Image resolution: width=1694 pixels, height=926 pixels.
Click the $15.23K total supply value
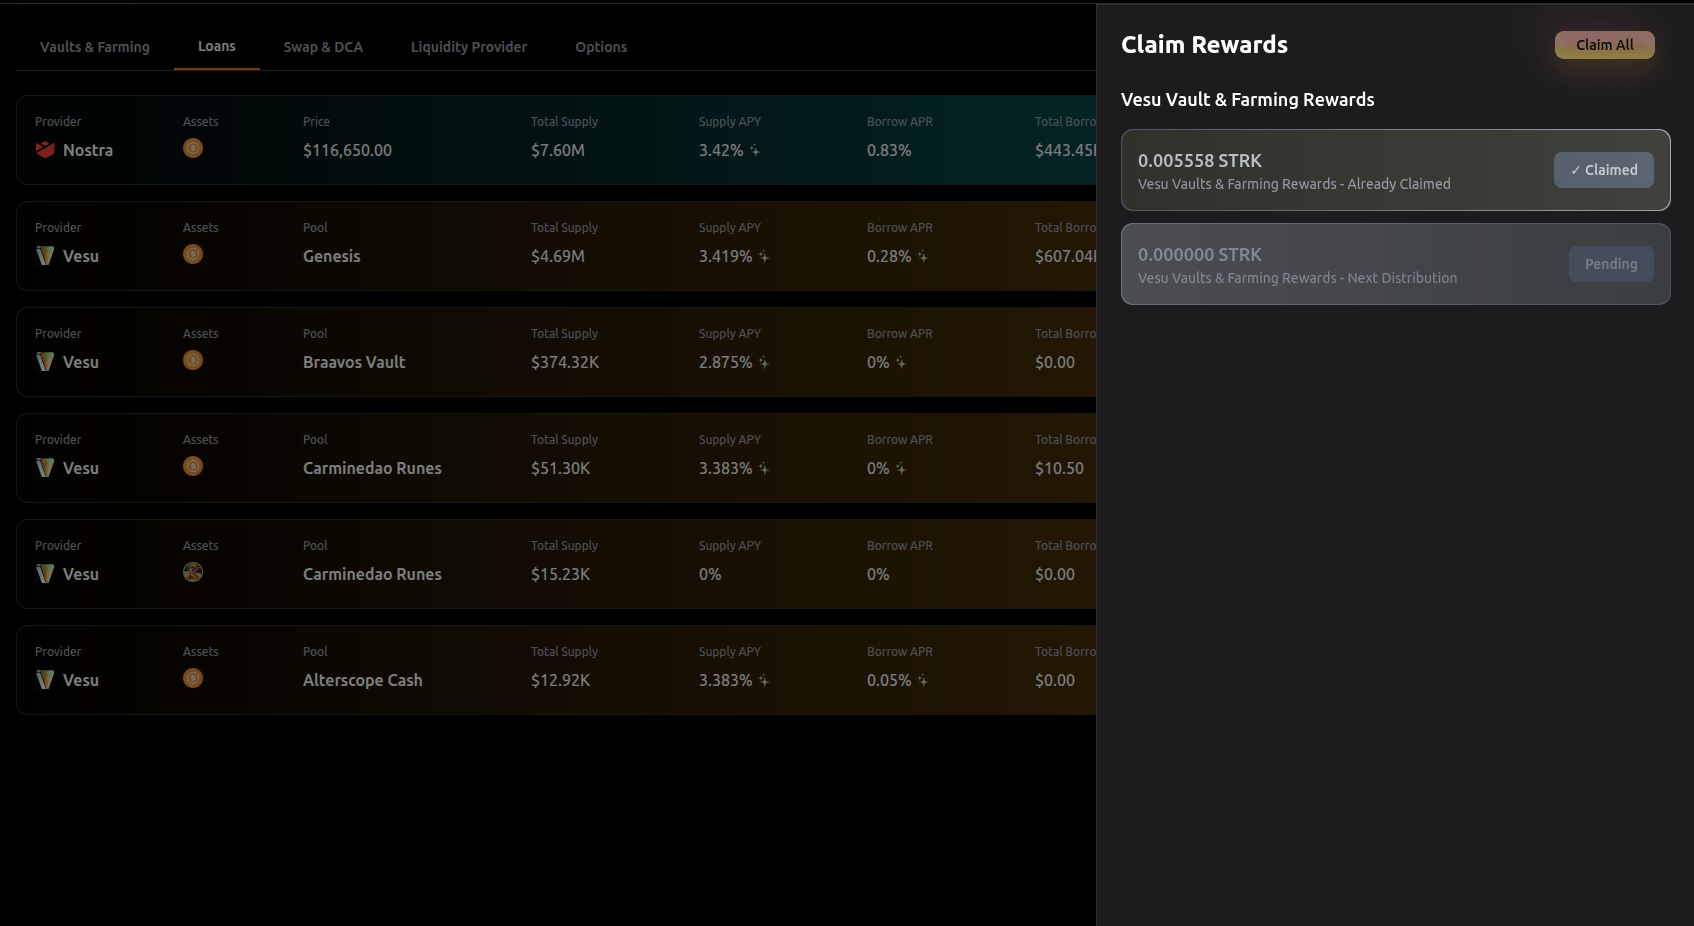[x=561, y=574]
